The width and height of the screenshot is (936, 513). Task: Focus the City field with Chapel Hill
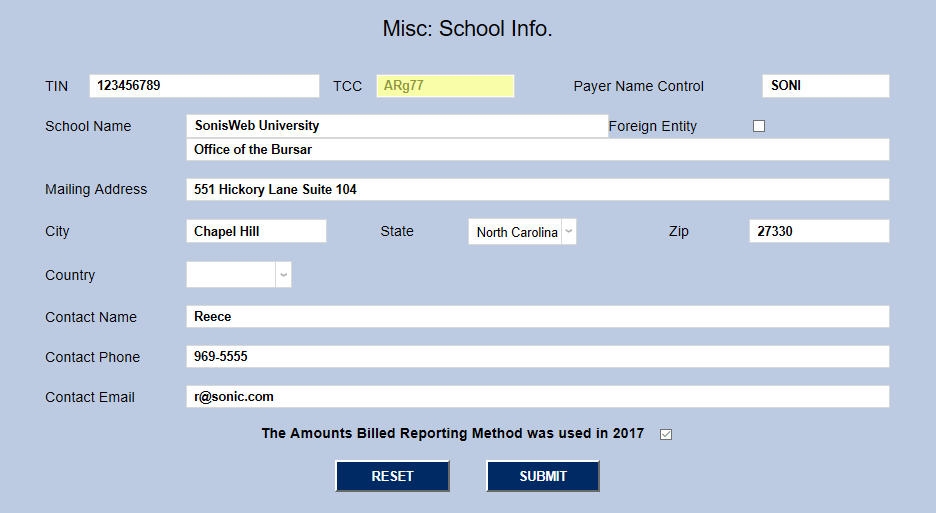256,231
